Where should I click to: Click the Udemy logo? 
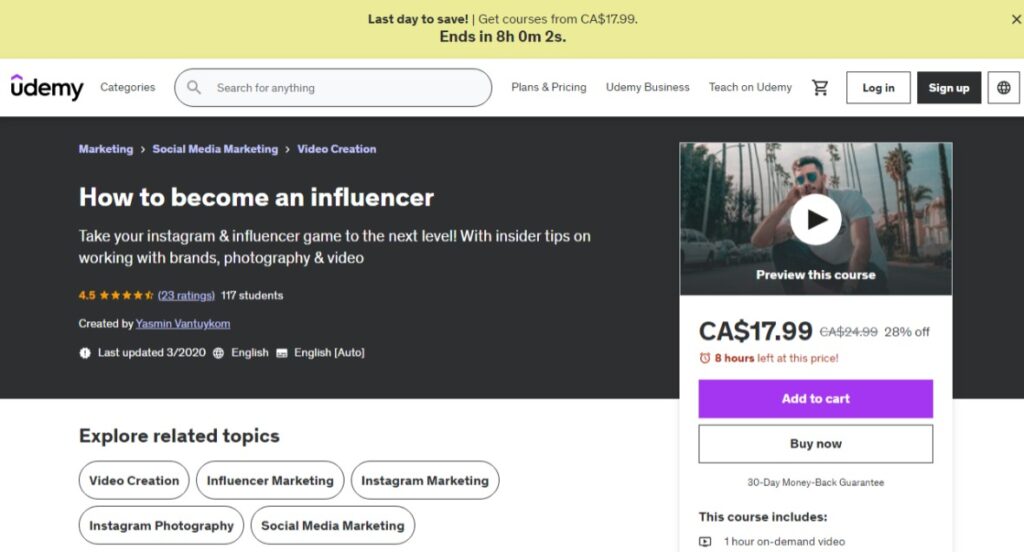tap(47, 88)
